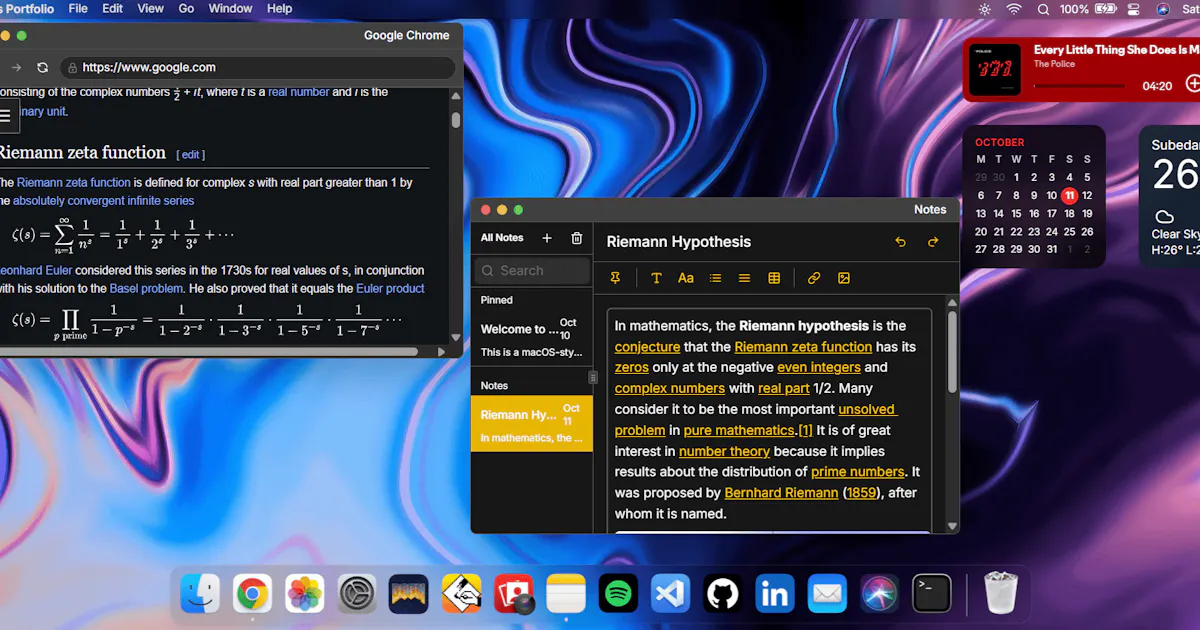Viewport: 1200px width, 630px height.
Task: Insert an image into the note
Action: click(x=843, y=278)
